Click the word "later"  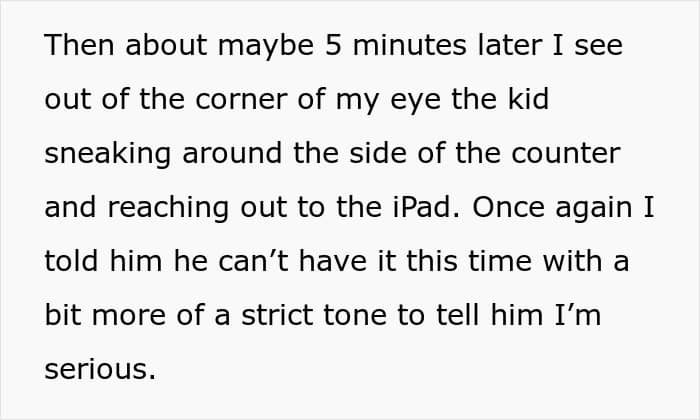[x=509, y=45]
